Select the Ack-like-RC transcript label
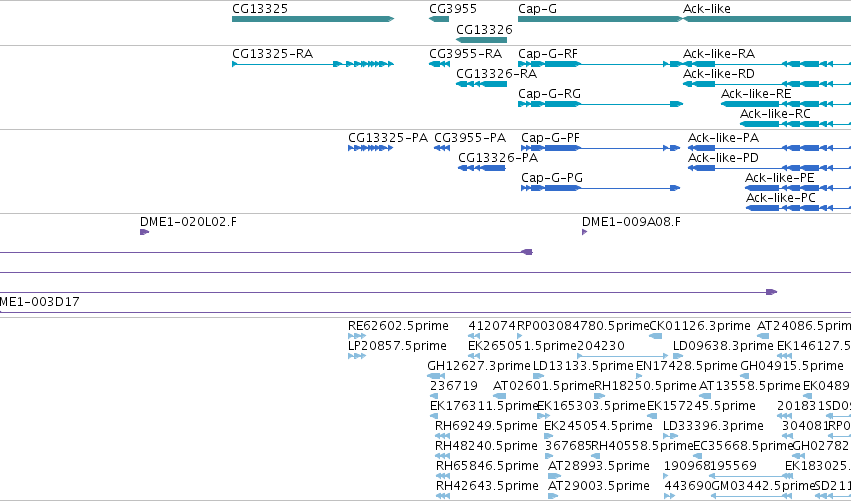The width and height of the screenshot is (851, 501). click(775, 114)
